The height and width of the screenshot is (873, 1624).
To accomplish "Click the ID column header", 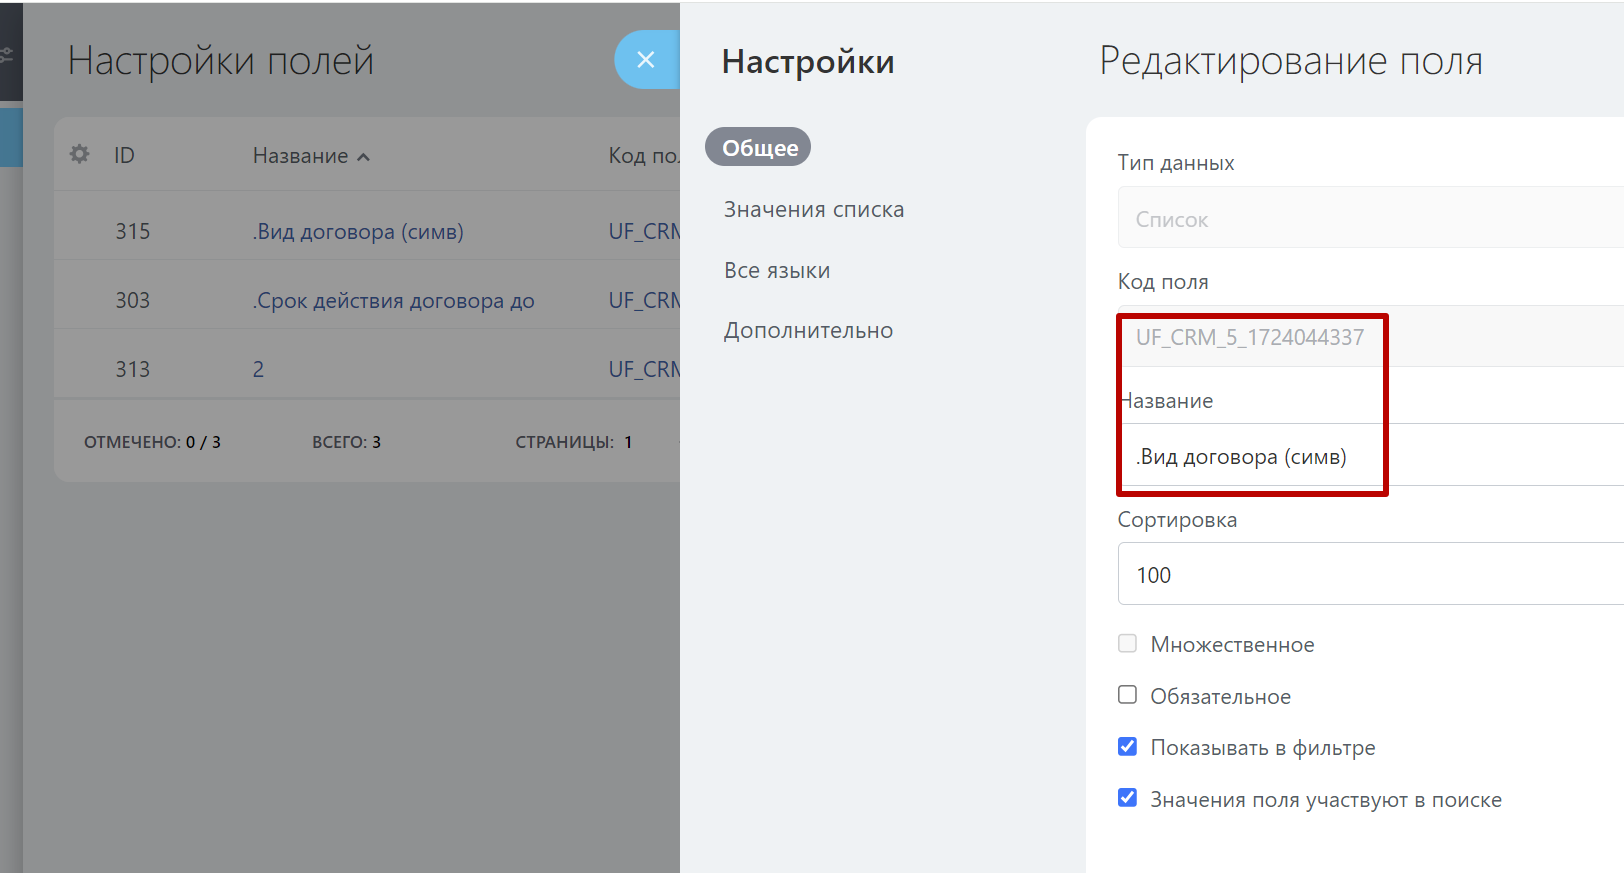I will [124, 156].
